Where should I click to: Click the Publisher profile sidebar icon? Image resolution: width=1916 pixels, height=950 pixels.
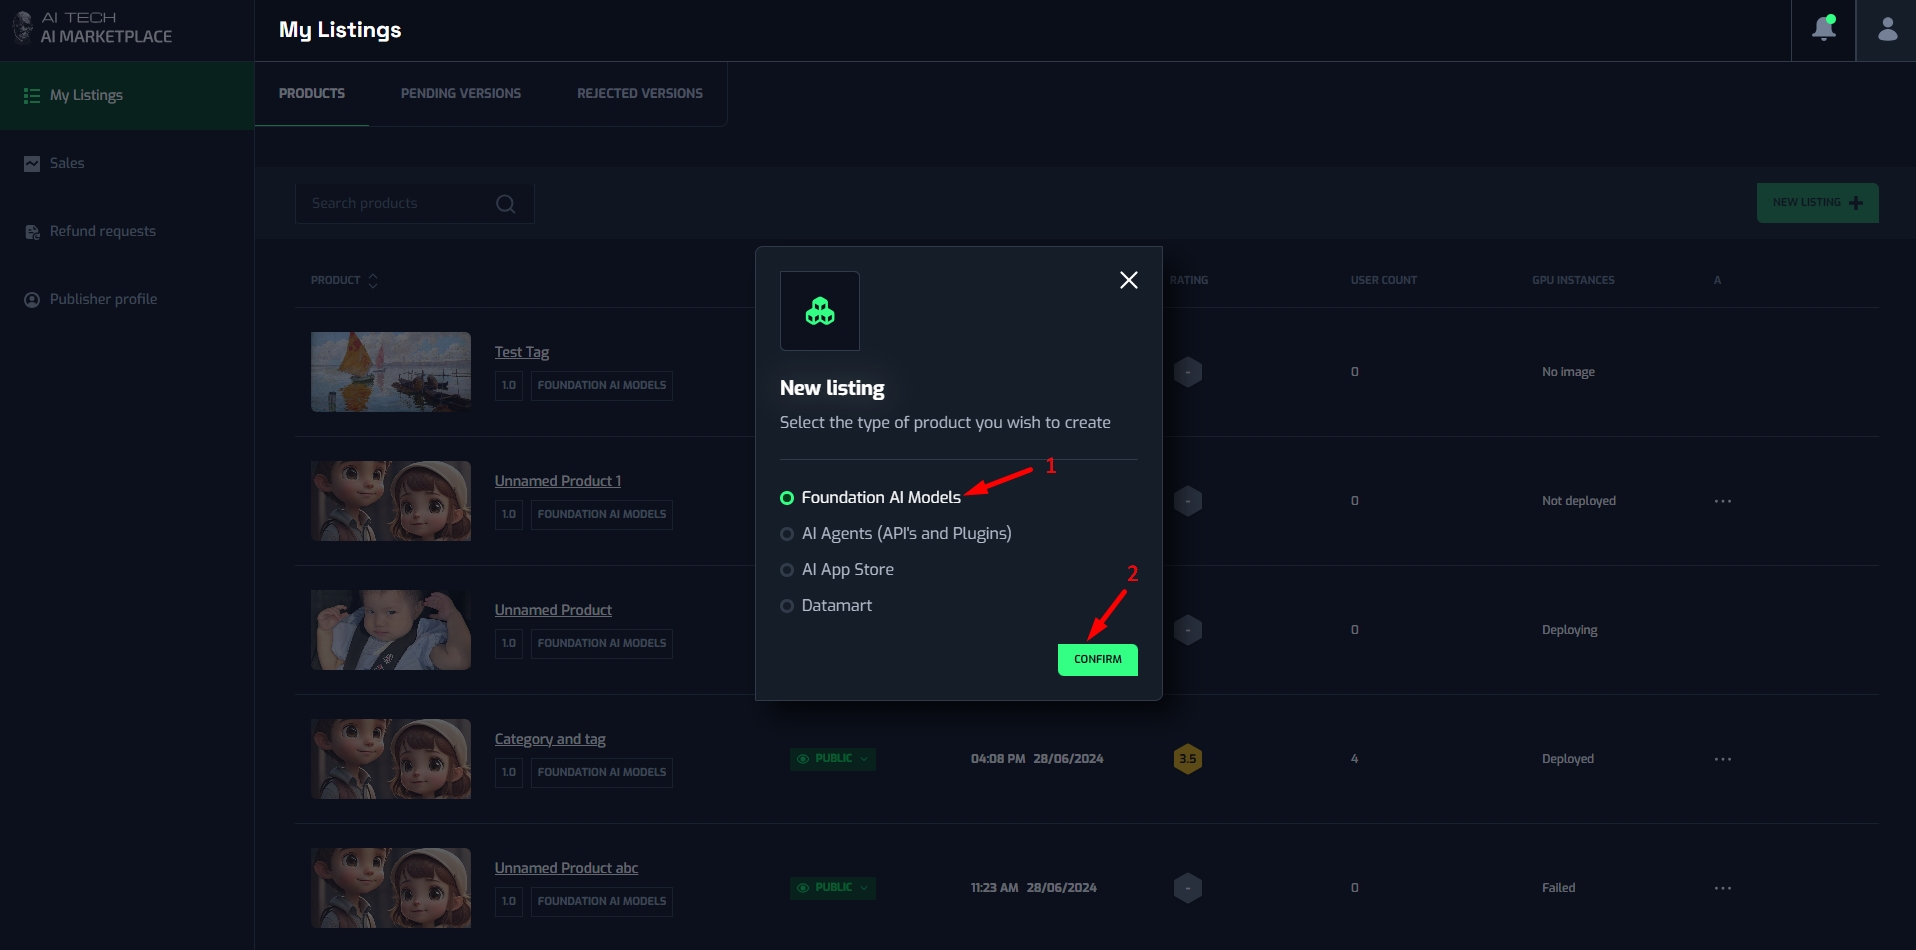pos(32,300)
